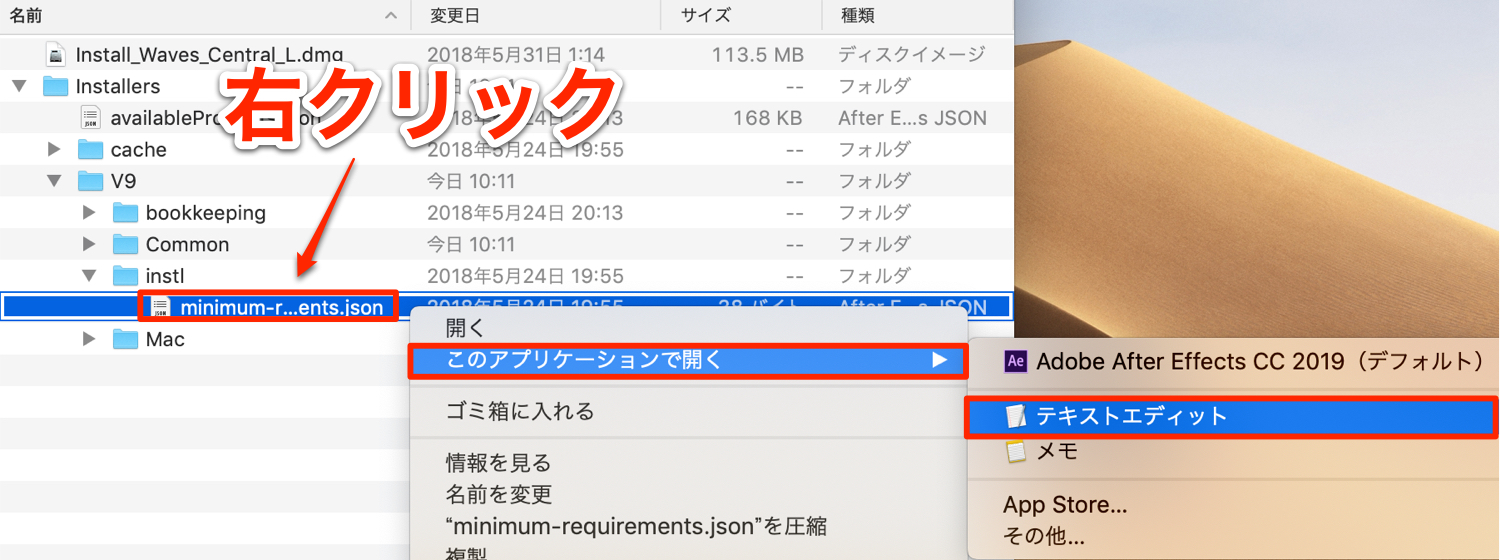Select the Mac folder name
Screen dimensions: 1500x560
coord(165,340)
